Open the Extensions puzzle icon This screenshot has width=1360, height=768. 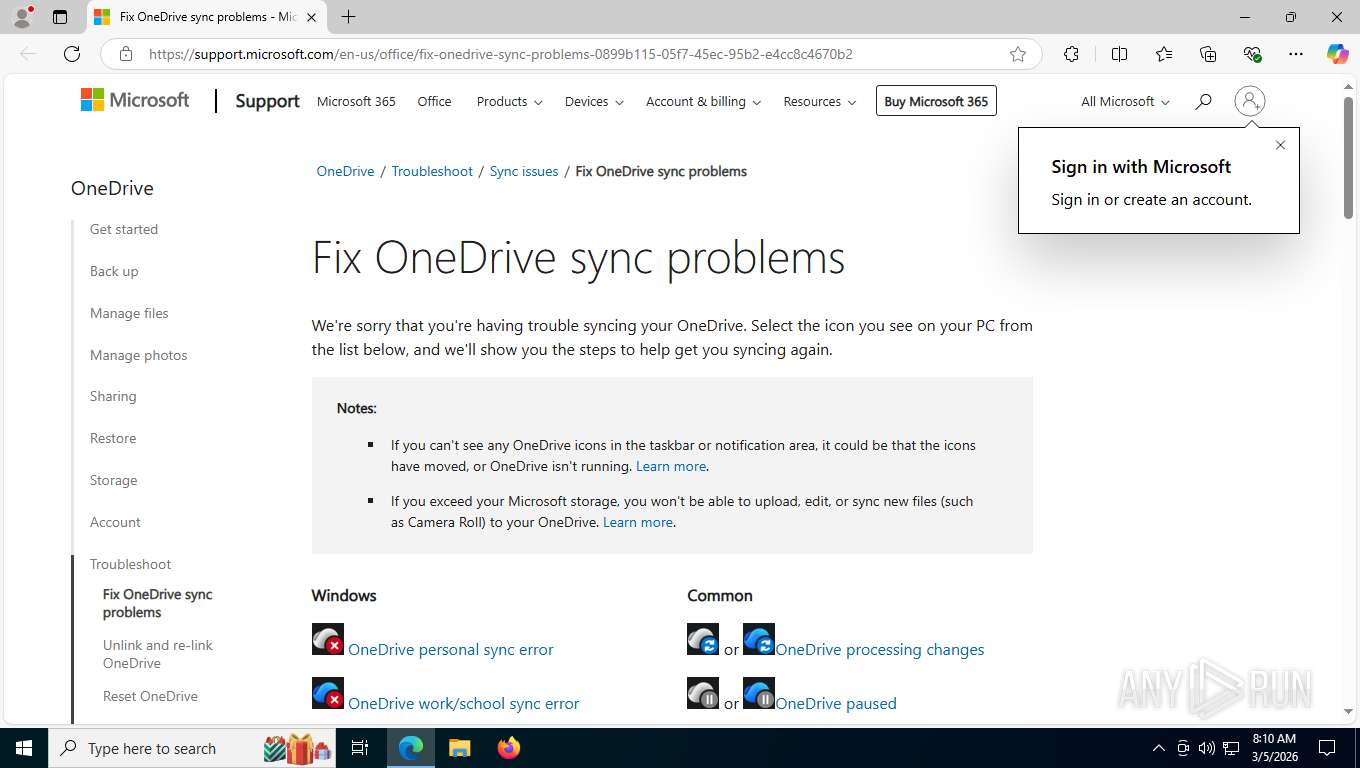tap(1072, 54)
